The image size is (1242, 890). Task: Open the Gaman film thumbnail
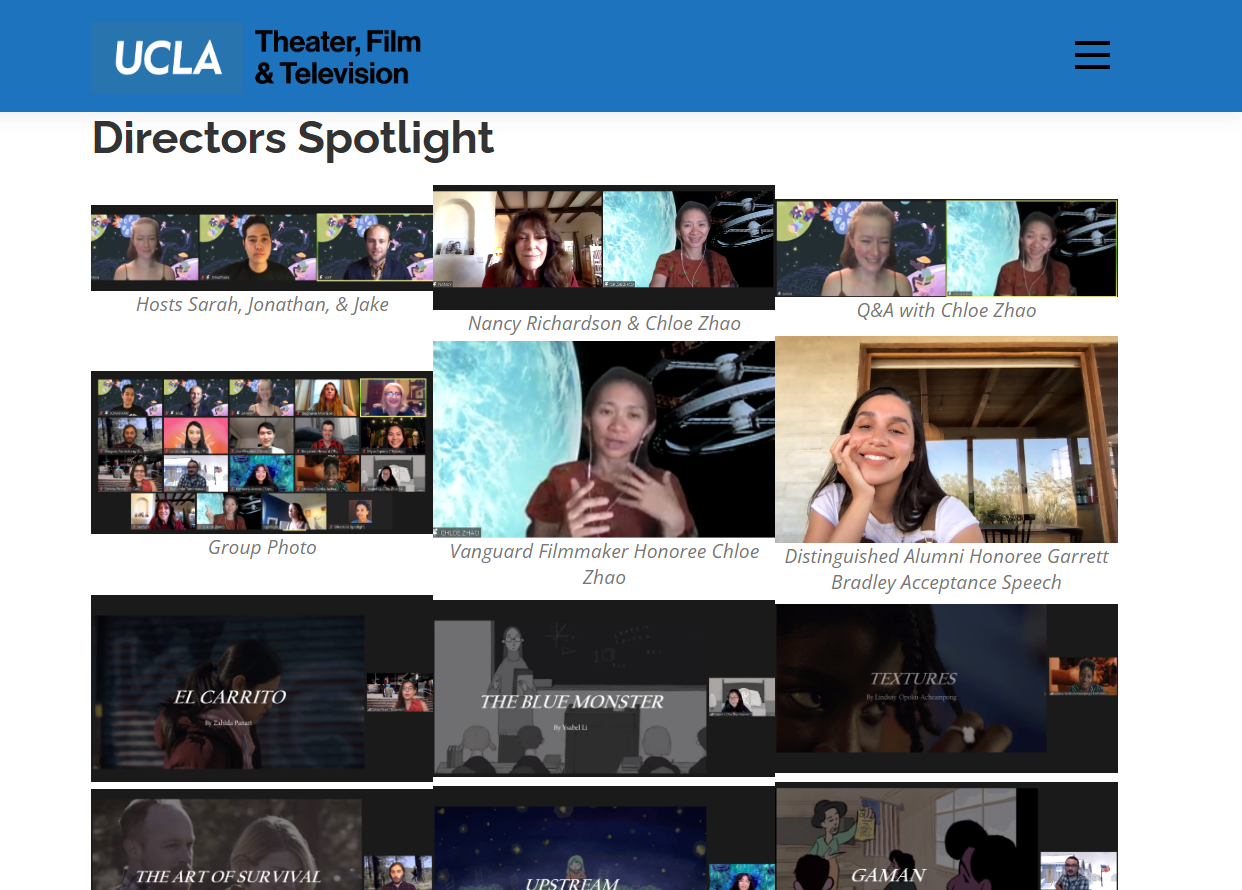coord(946,836)
